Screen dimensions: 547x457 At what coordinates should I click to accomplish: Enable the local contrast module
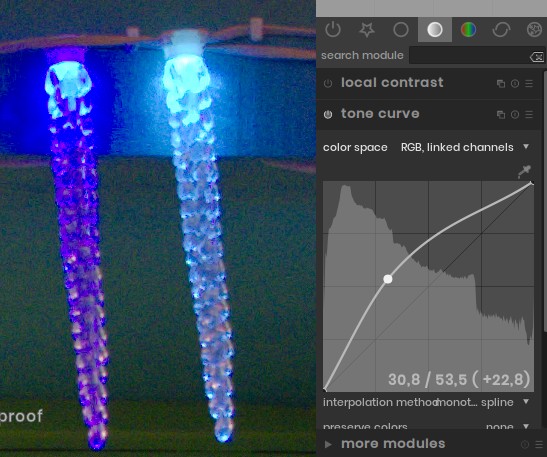pyautogui.click(x=328, y=83)
